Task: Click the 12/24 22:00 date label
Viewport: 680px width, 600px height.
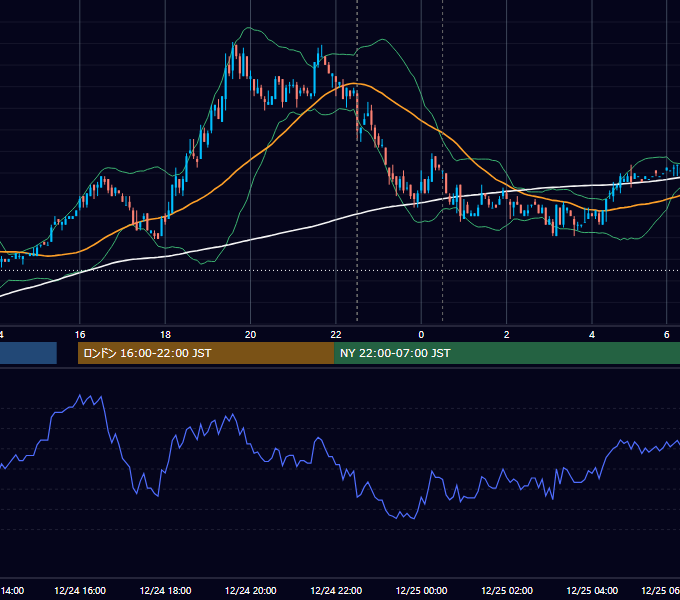Action: [336, 590]
